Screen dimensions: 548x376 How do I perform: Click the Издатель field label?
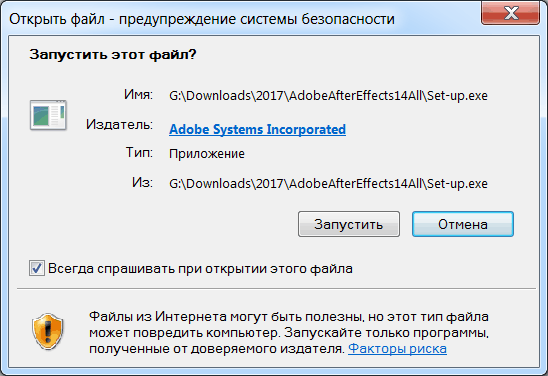pos(120,124)
